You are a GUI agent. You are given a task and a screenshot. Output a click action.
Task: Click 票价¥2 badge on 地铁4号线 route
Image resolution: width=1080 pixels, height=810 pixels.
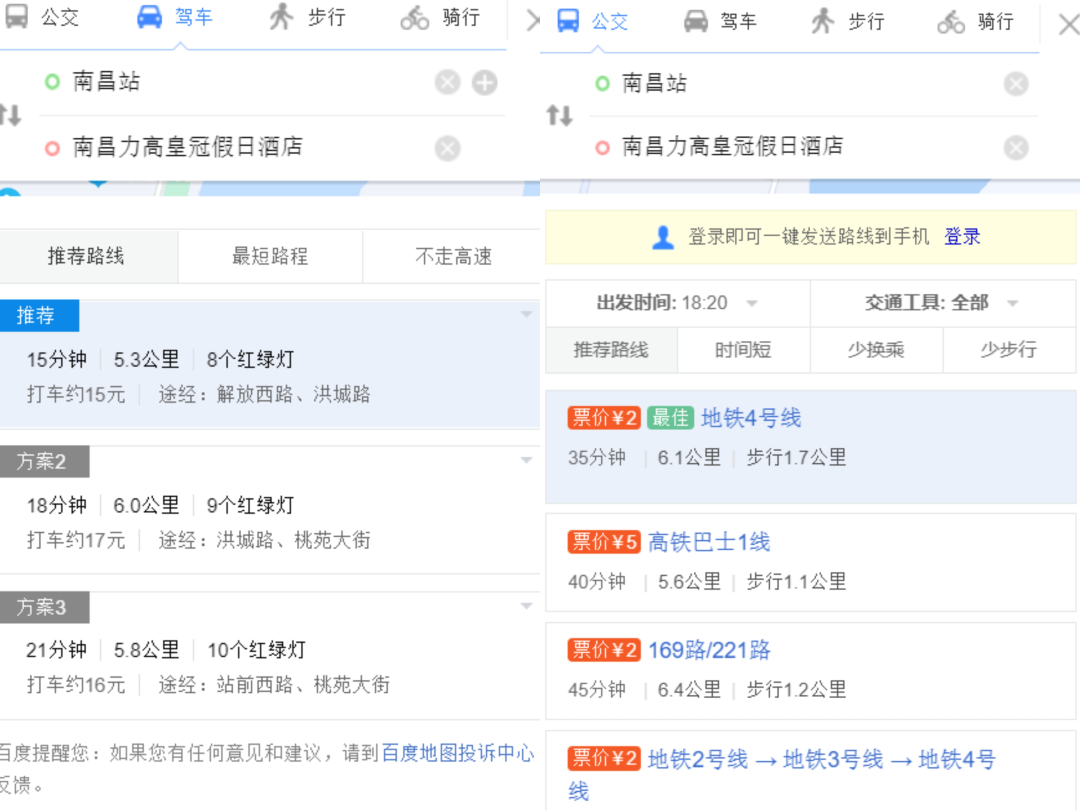tap(604, 418)
